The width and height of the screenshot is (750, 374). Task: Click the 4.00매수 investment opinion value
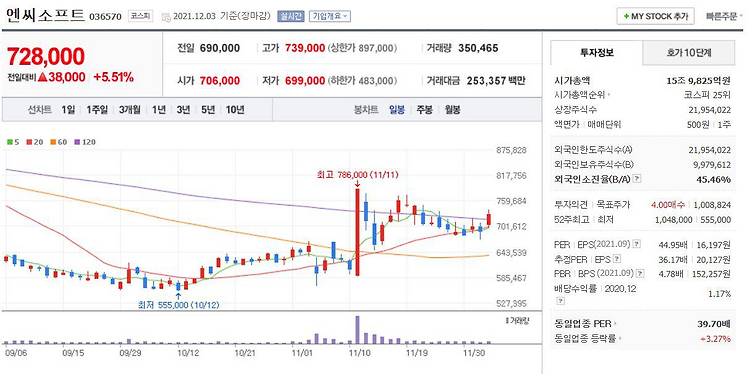point(668,205)
